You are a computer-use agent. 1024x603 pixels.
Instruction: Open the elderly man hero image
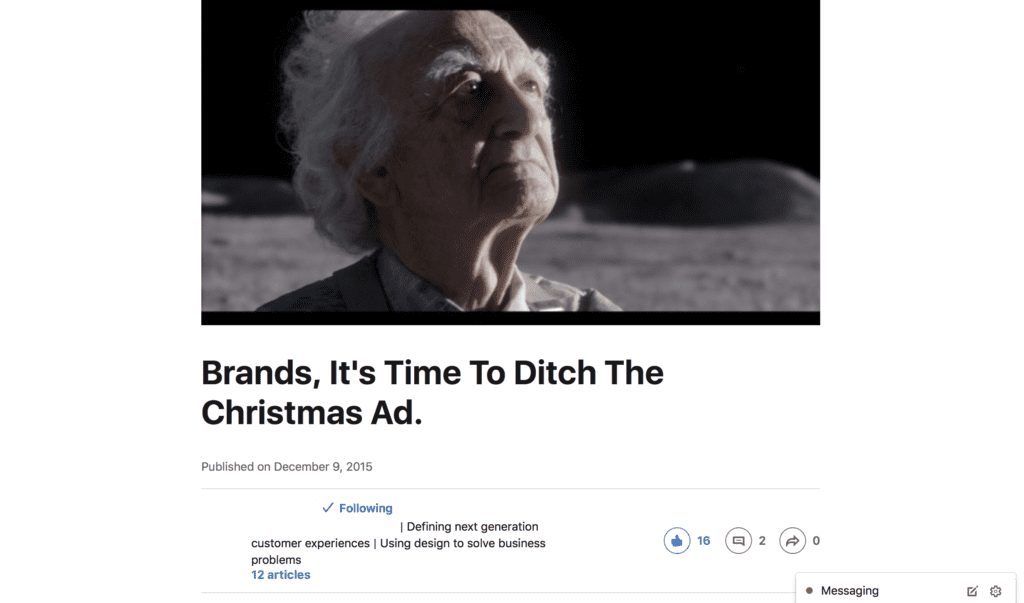point(511,162)
